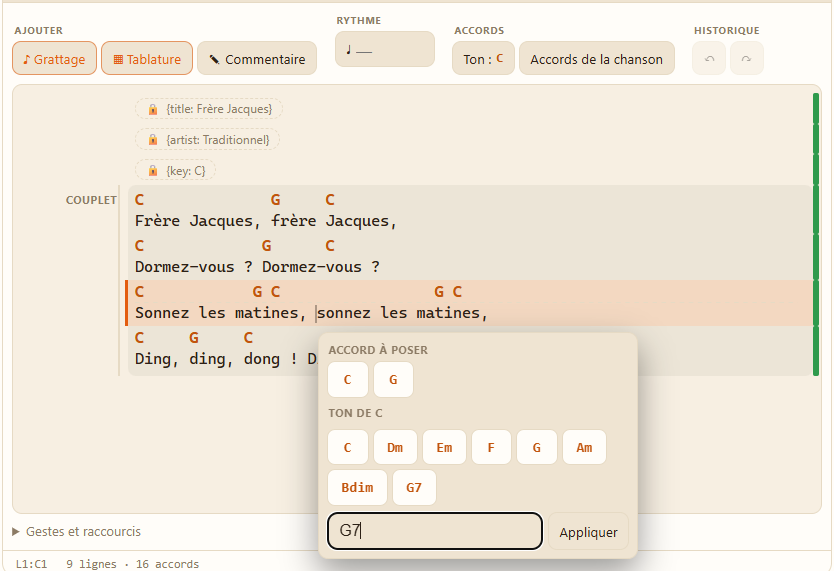834x571 pixels.
Task: Choose G under Accord à poser
Action: point(394,380)
